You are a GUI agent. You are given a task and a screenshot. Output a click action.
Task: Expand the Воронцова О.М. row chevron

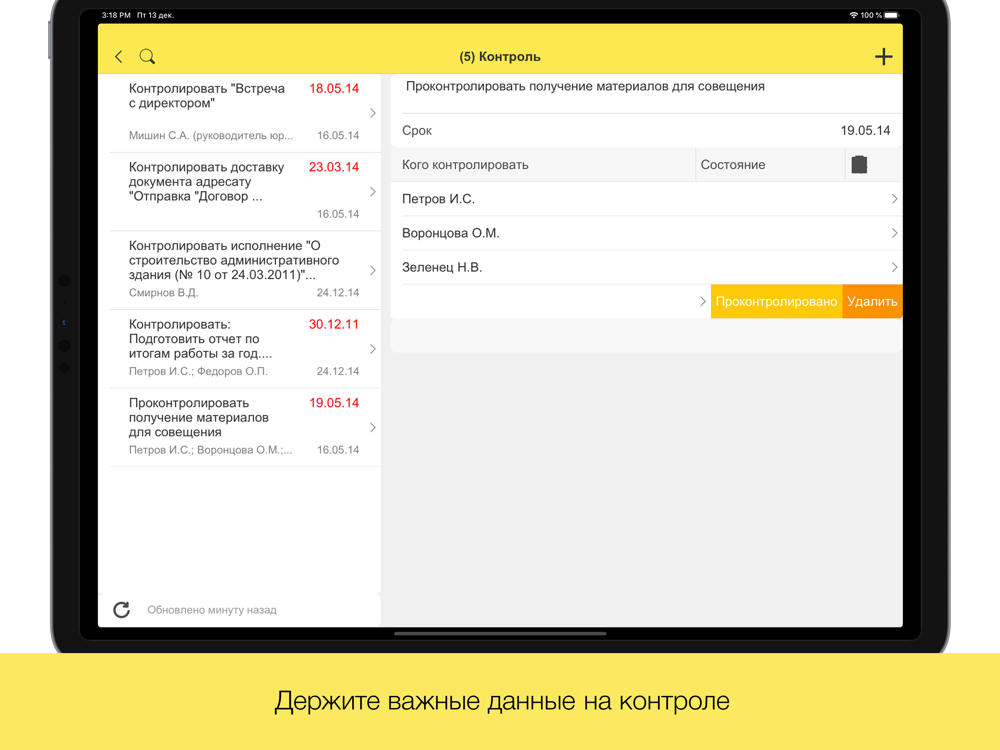coord(894,233)
